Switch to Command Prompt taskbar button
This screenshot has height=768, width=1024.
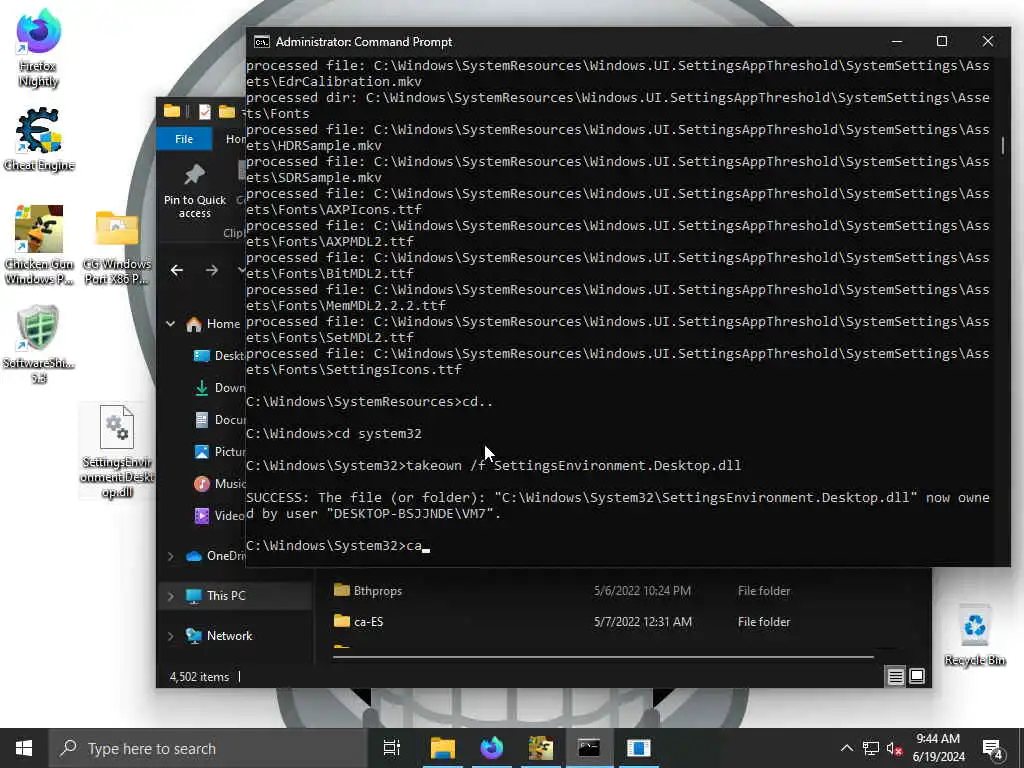[589, 748]
